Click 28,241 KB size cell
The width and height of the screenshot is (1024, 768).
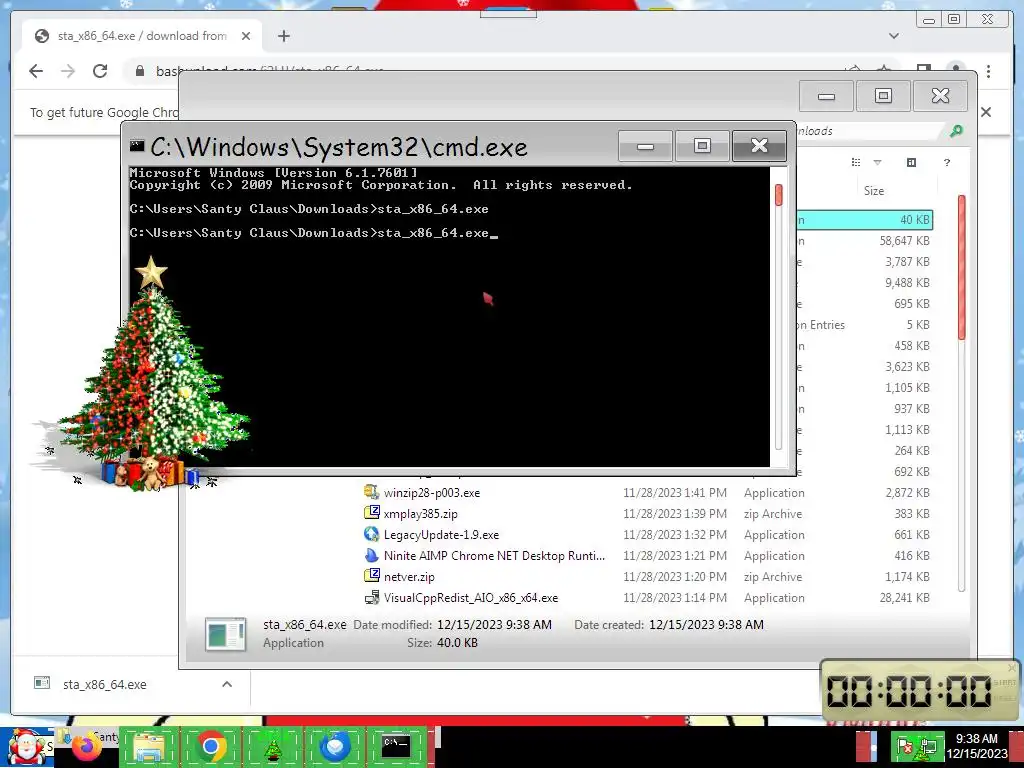coord(904,598)
